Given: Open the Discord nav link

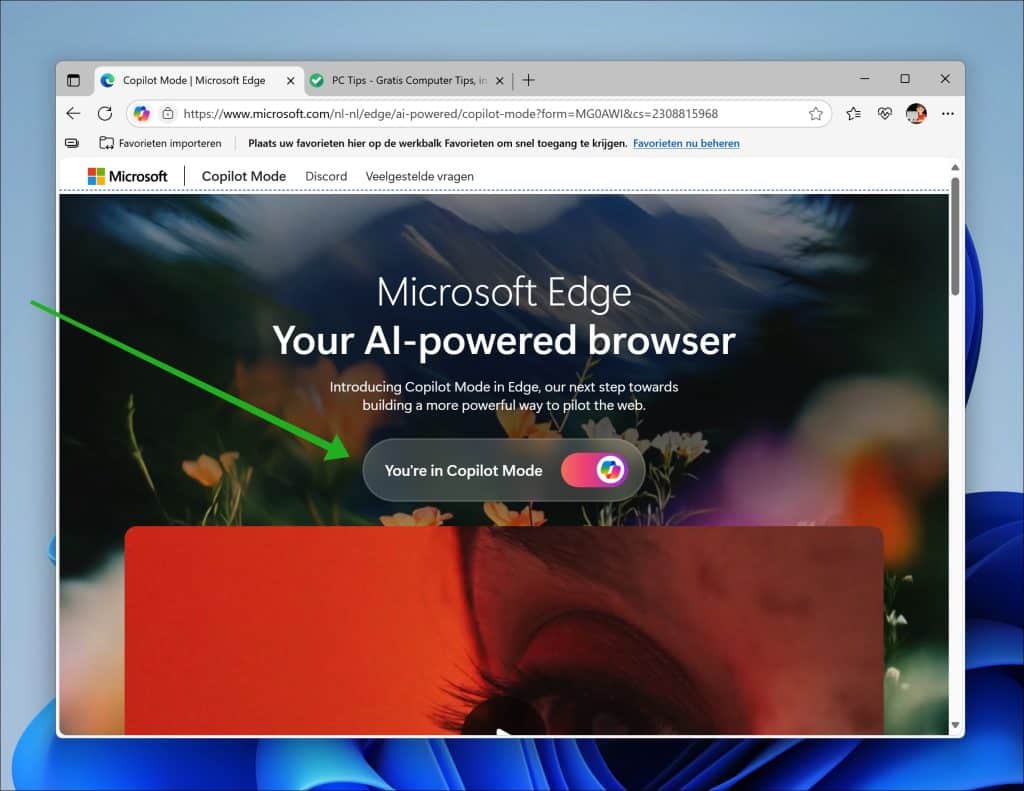Looking at the screenshot, I should click(x=326, y=176).
